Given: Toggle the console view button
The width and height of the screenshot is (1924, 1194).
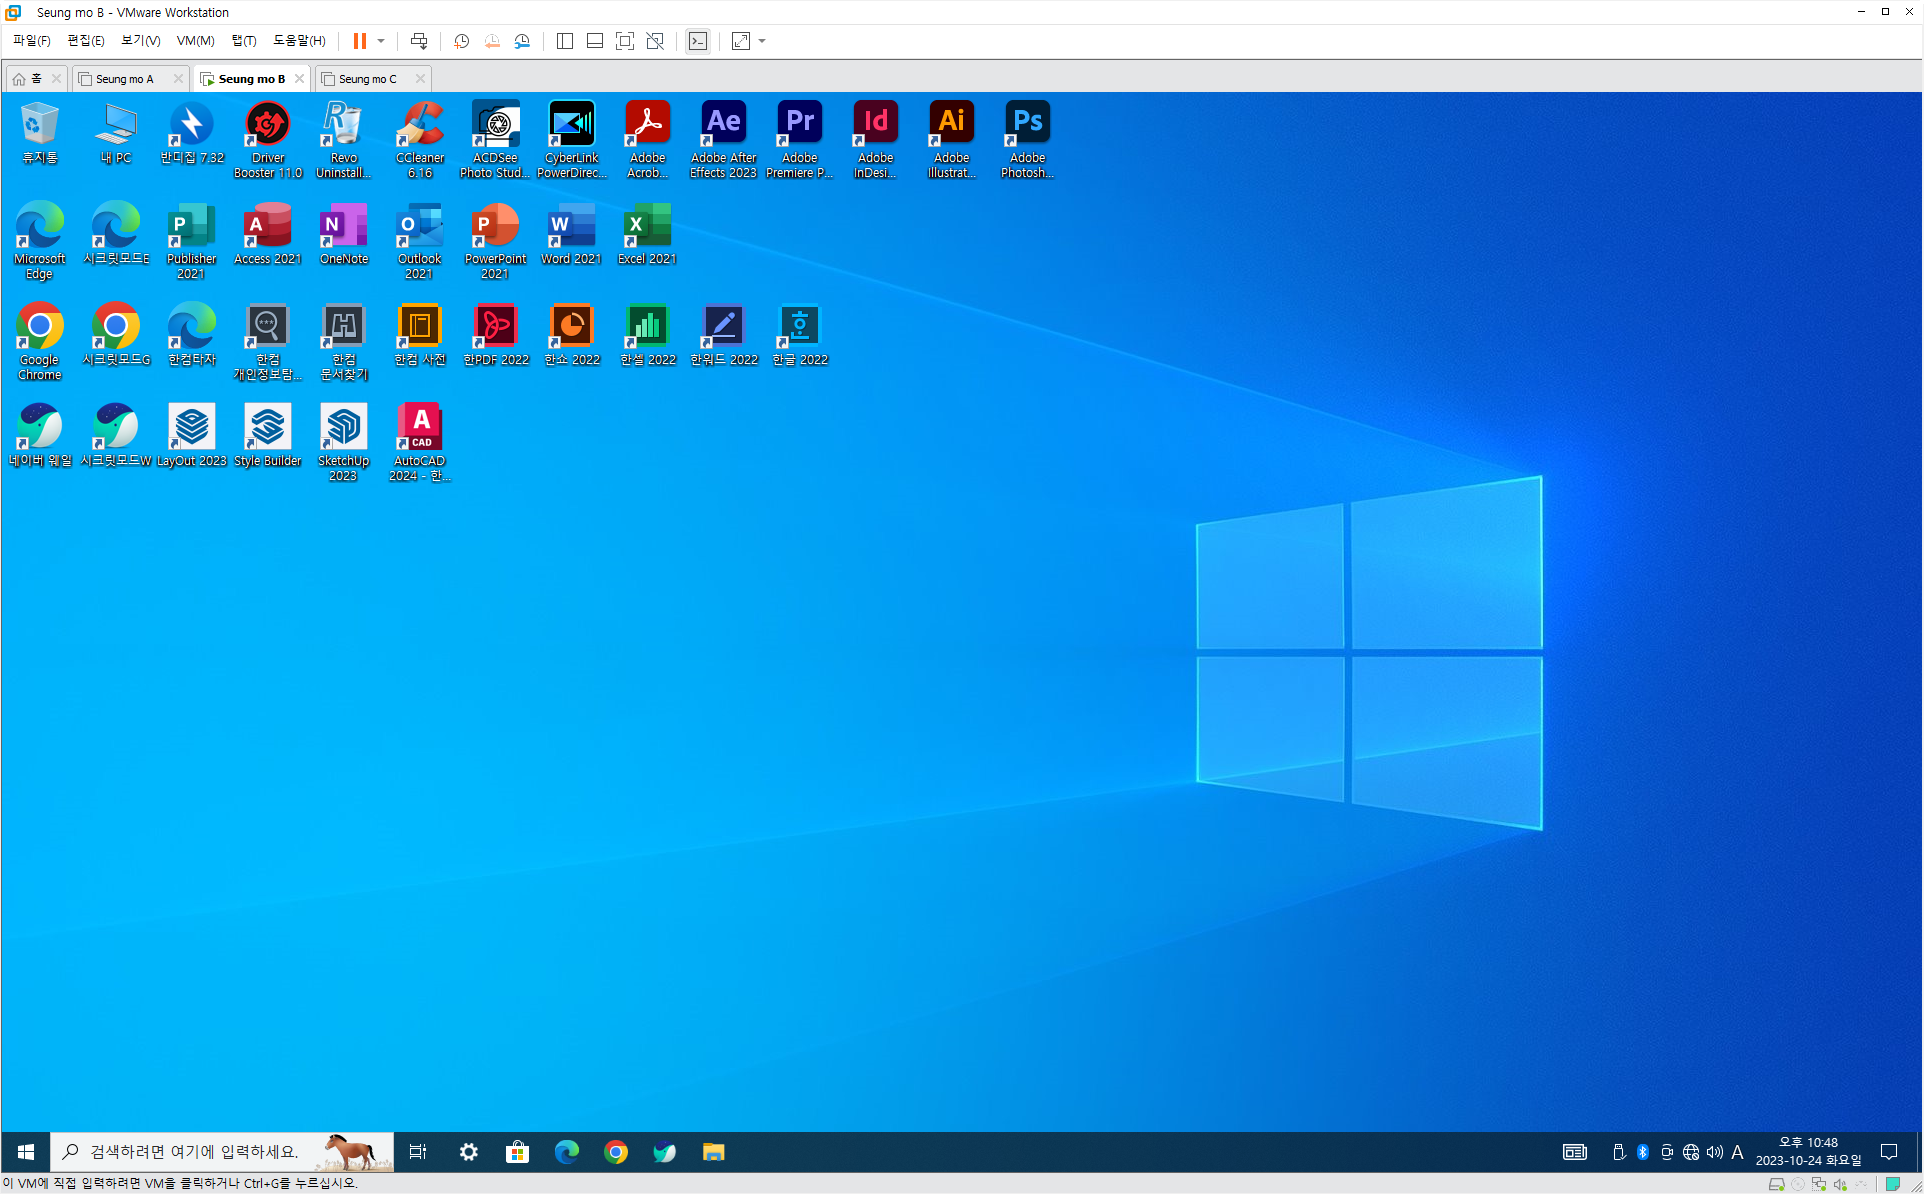Looking at the screenshot, I should pos(698,41).
